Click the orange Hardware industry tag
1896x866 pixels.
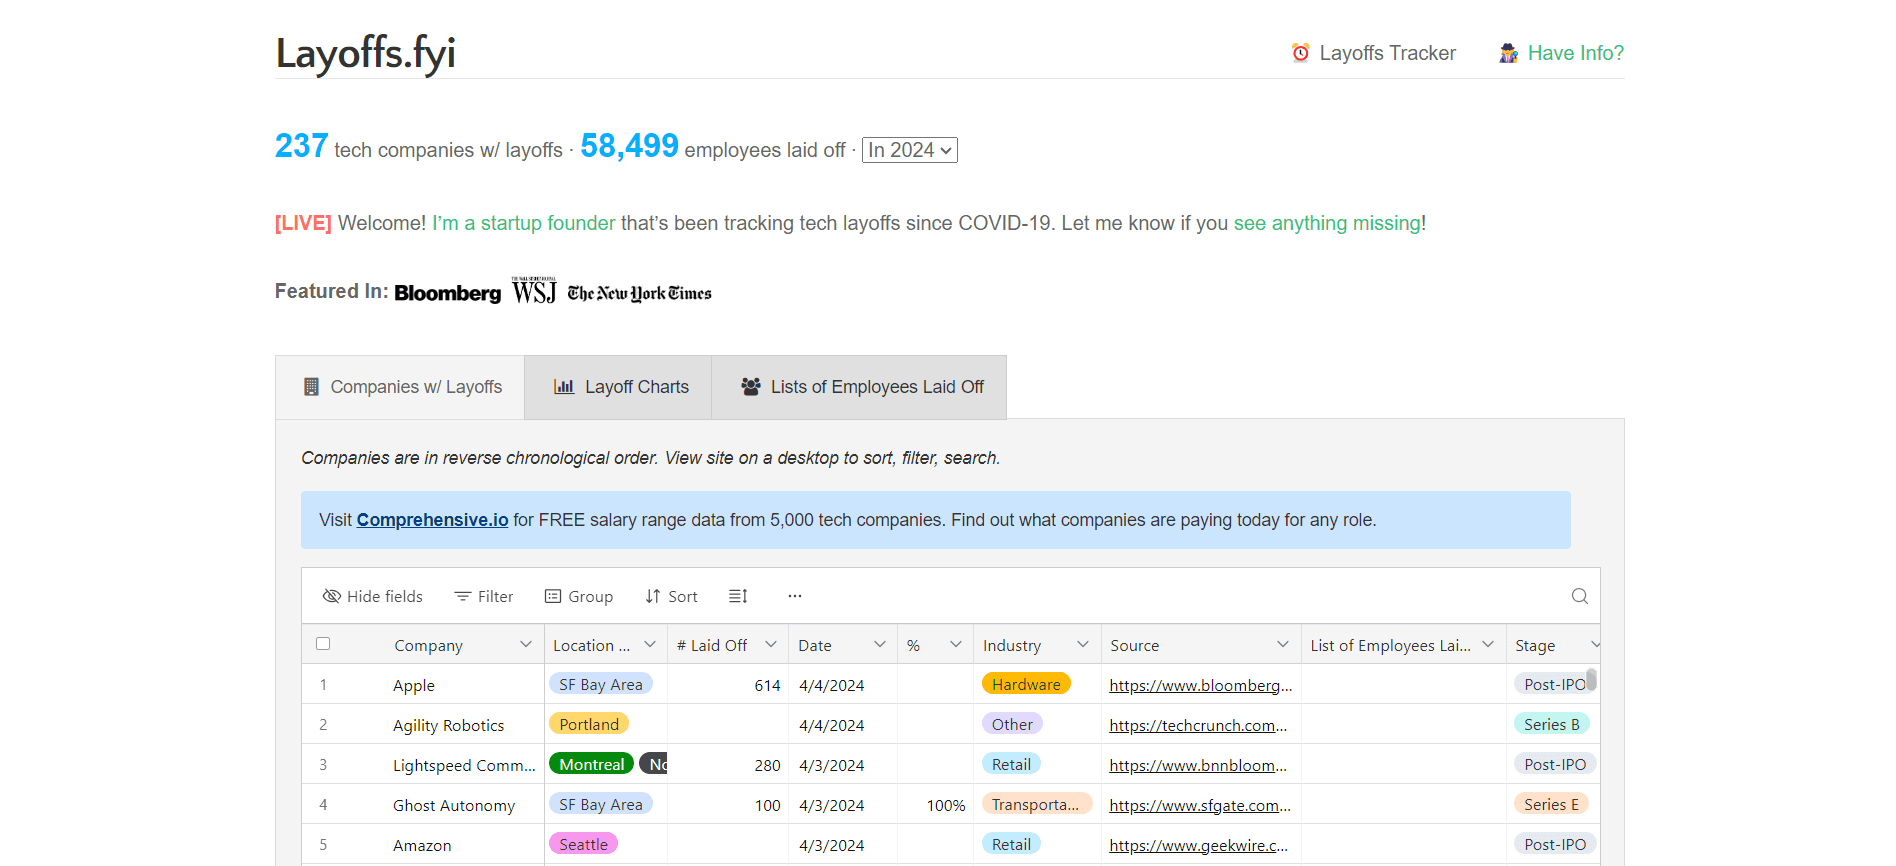(x=1026, y=684)
